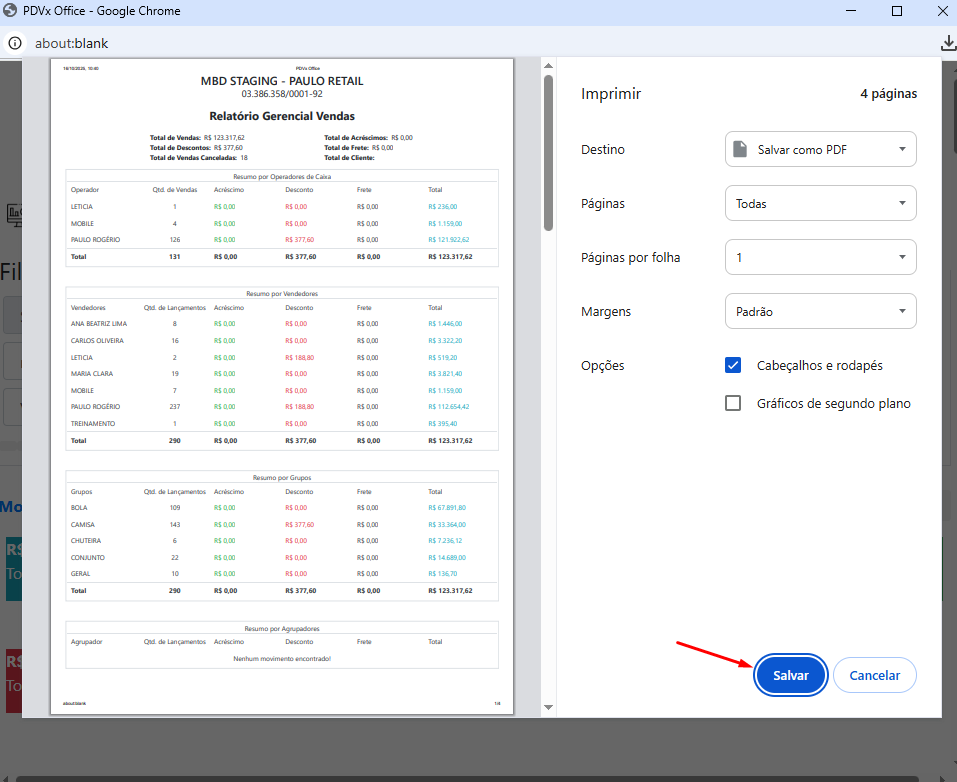Screen dimensions: 957x782
Task: Expand the Margens dropdown set to Padrão
Action: coord(820,311)
